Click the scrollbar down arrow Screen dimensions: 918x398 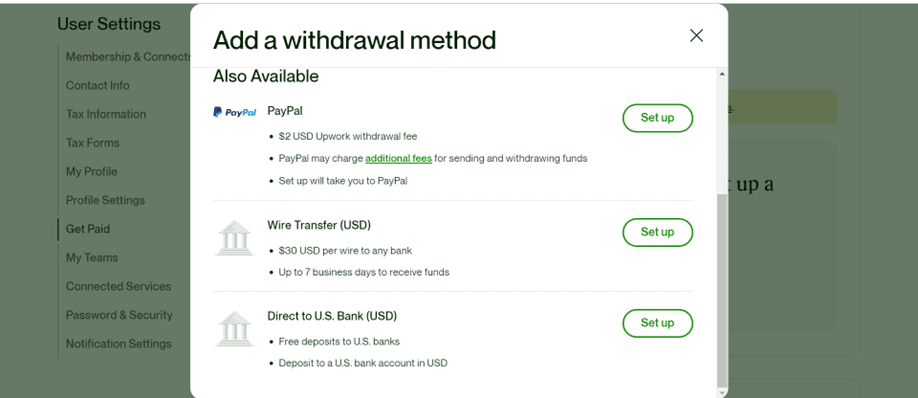[x=722, y=393]
